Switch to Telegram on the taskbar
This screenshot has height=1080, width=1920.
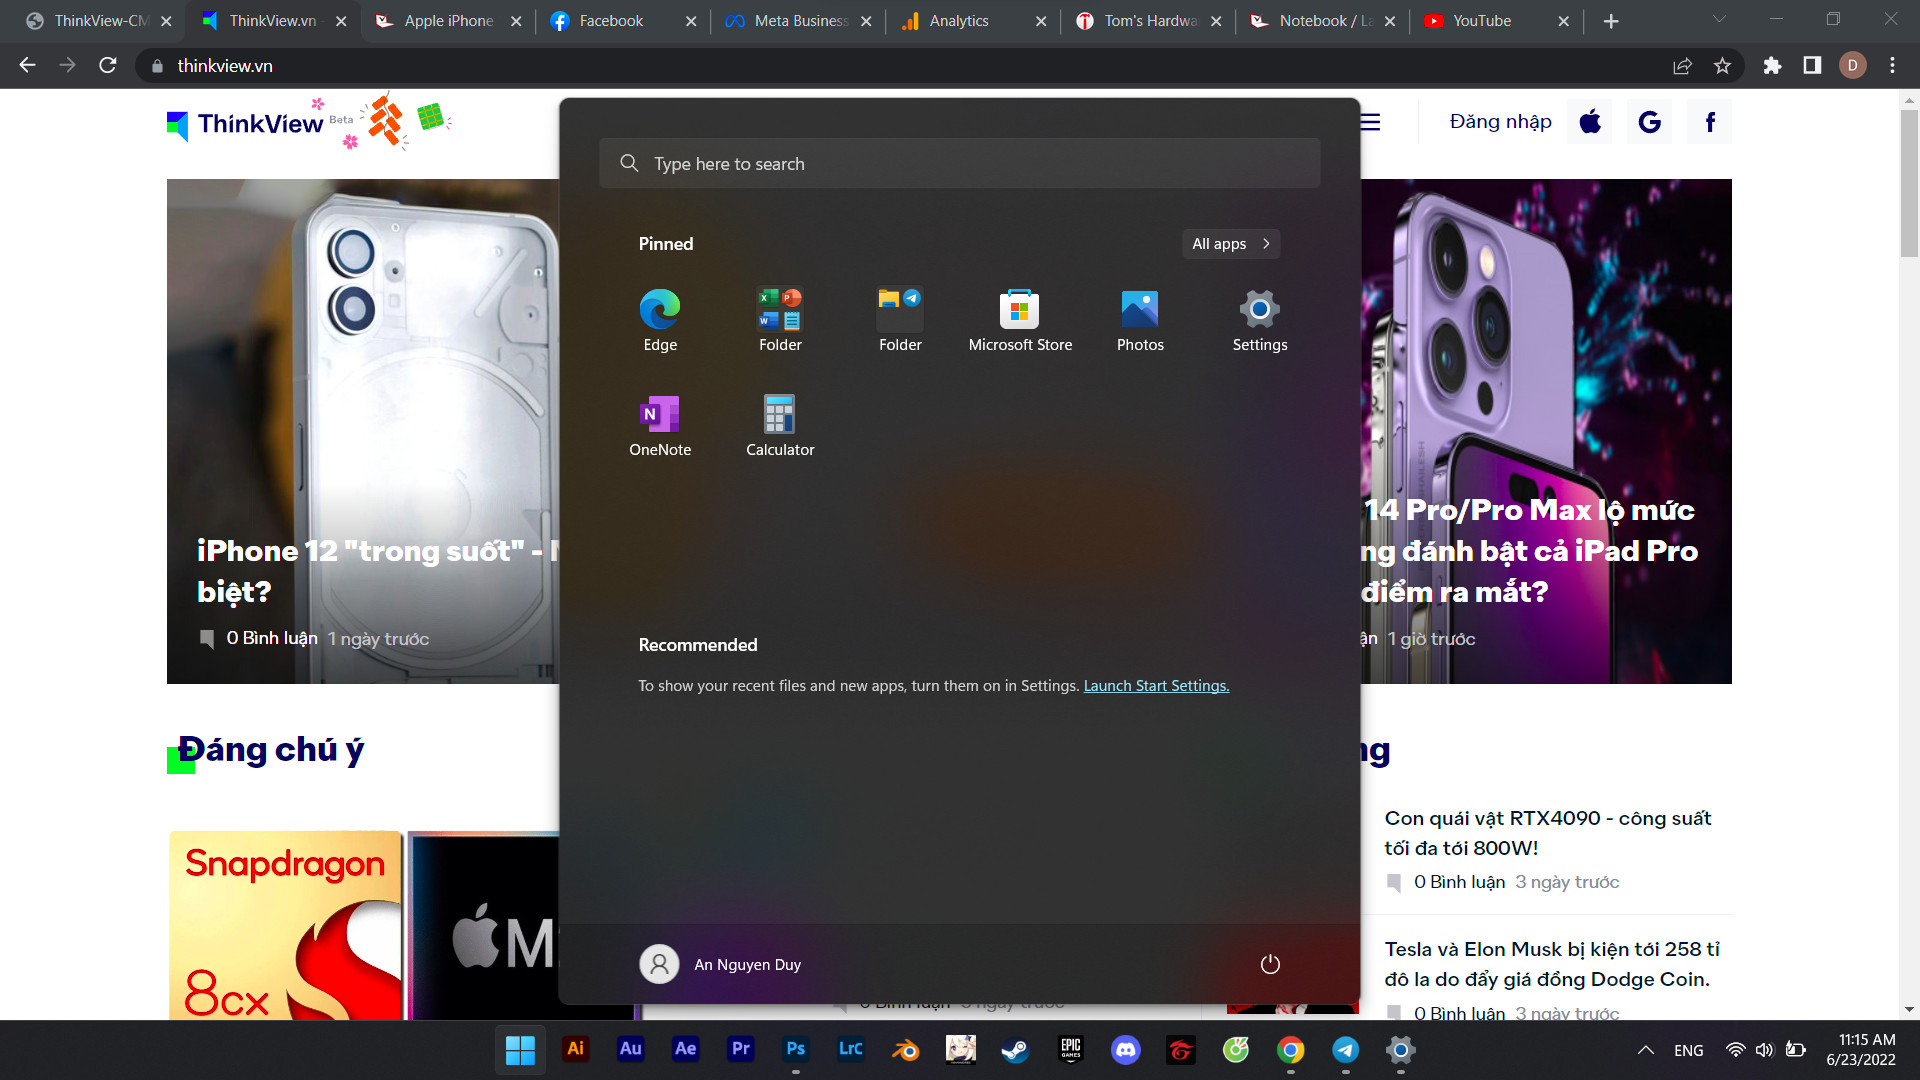click(1345, 1050)
